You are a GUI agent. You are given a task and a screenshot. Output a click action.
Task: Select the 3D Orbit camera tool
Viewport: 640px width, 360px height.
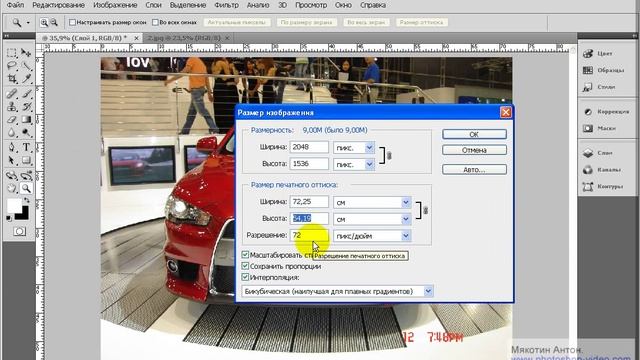point(26,176)
